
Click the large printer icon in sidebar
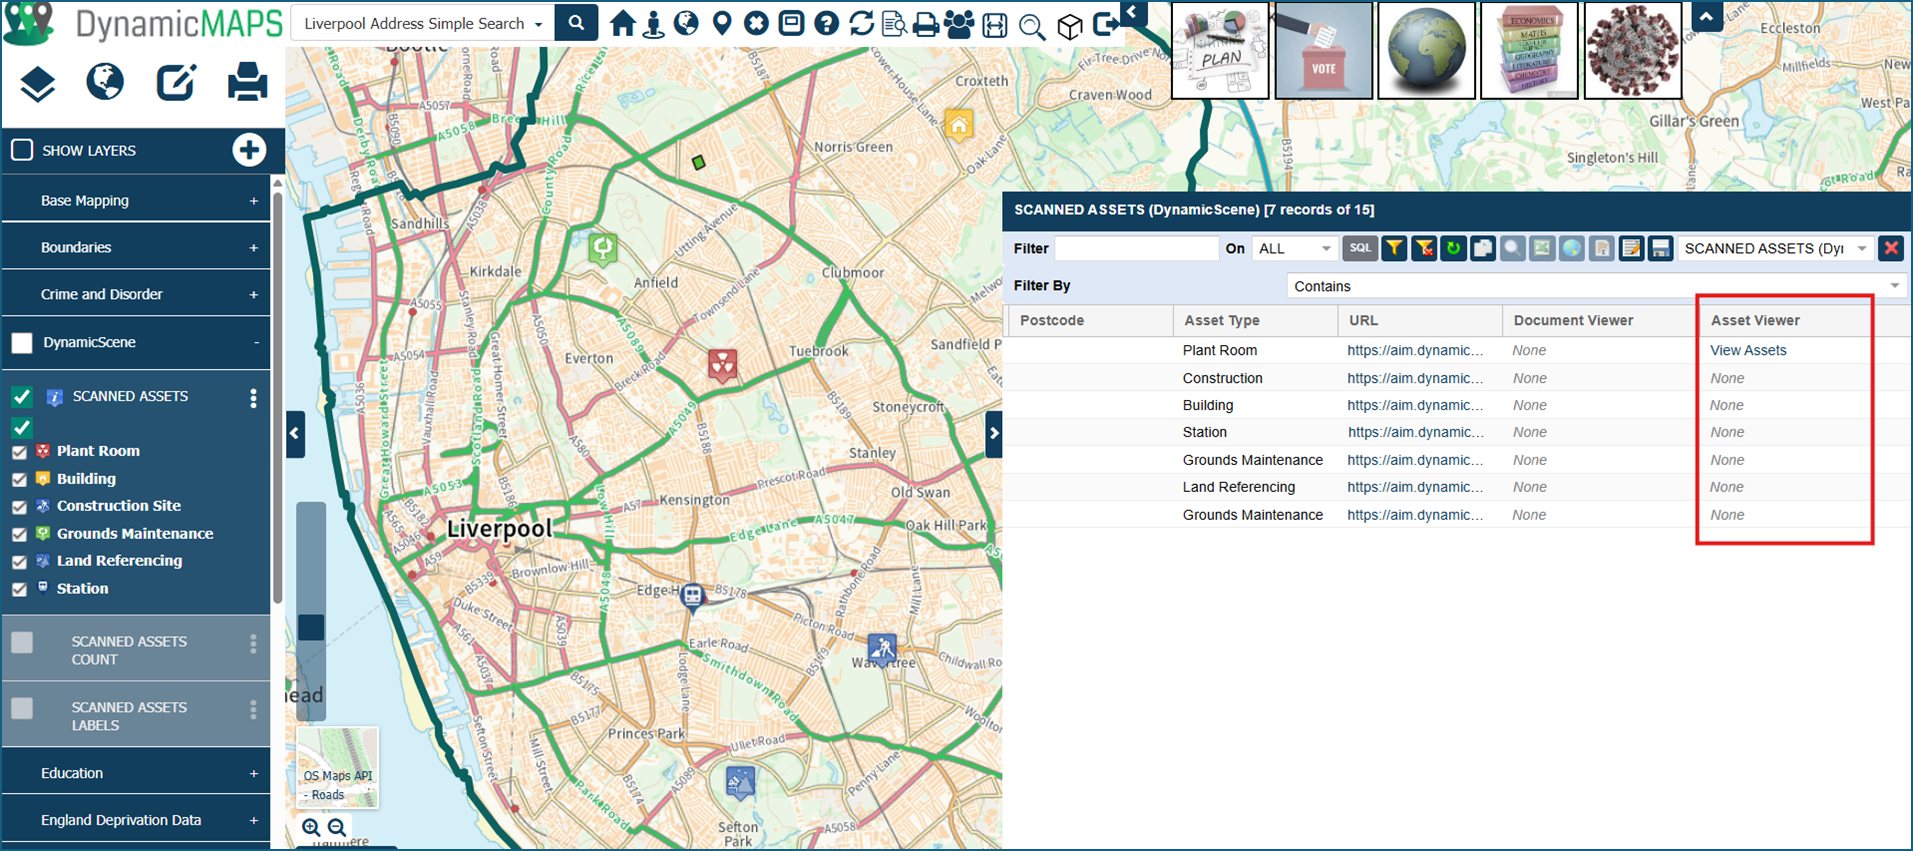(247, 82)
